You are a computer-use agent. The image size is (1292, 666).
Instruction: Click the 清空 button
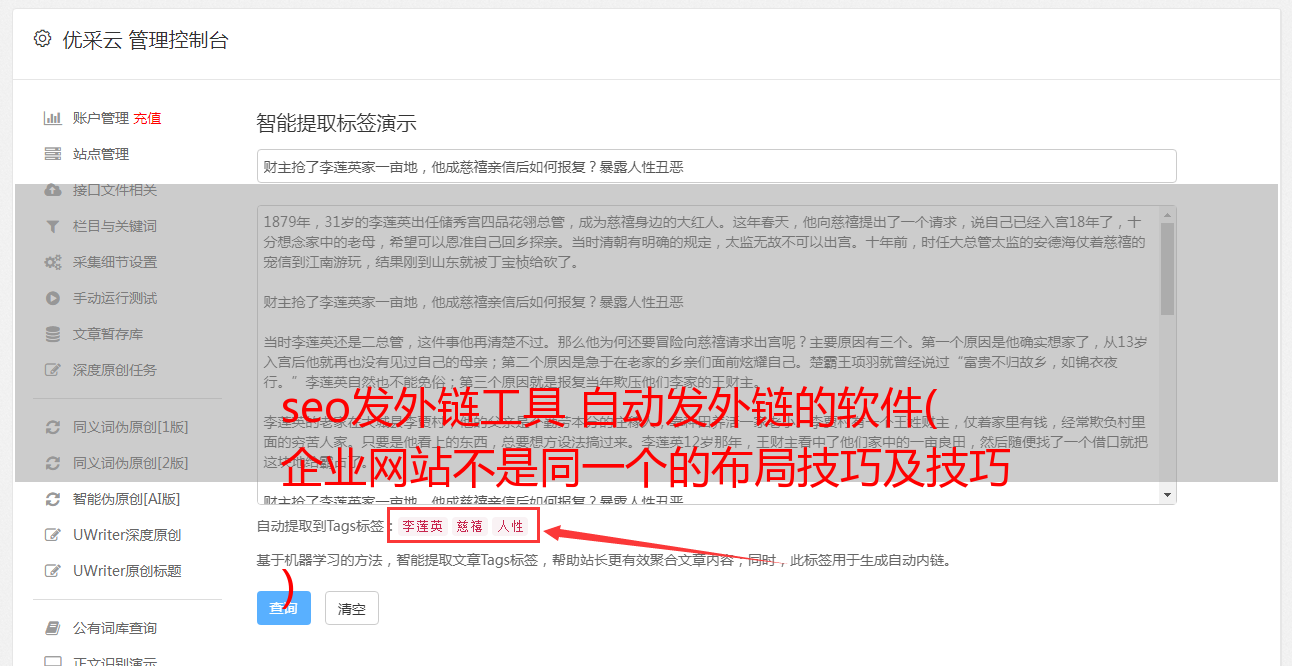pyautogui.click(x=352, y=608)
